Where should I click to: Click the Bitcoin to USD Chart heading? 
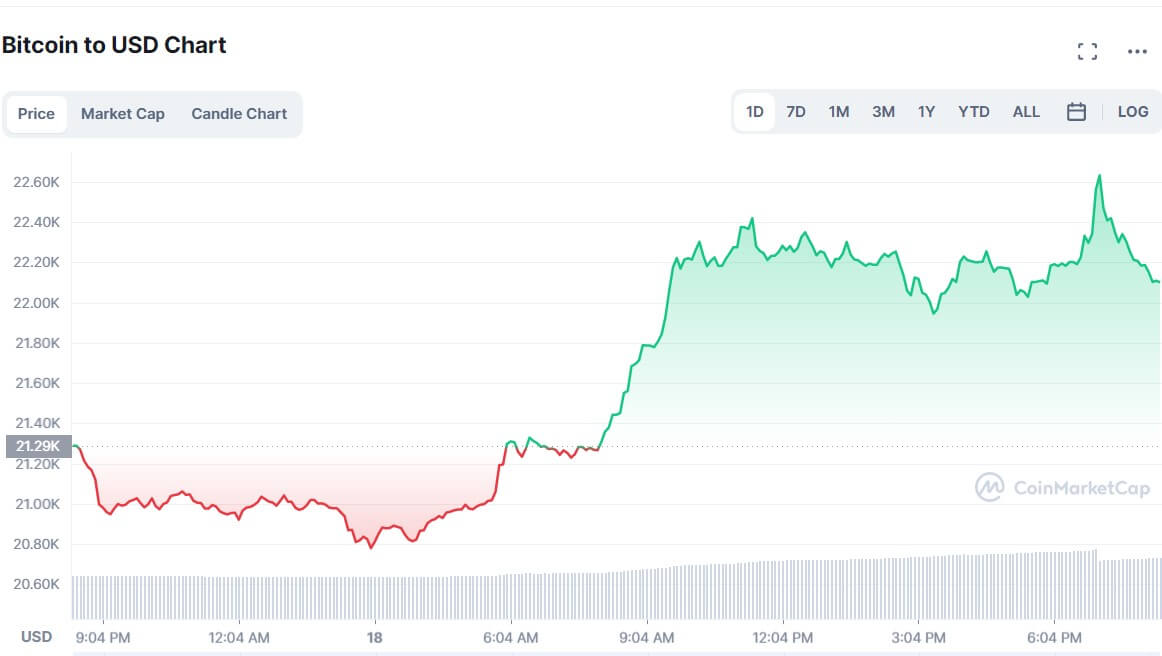tap(114, 45)
